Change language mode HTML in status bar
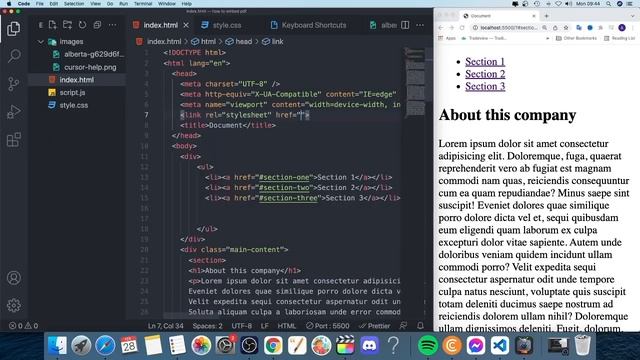This screenshot has width=640, height=360. 287,326
